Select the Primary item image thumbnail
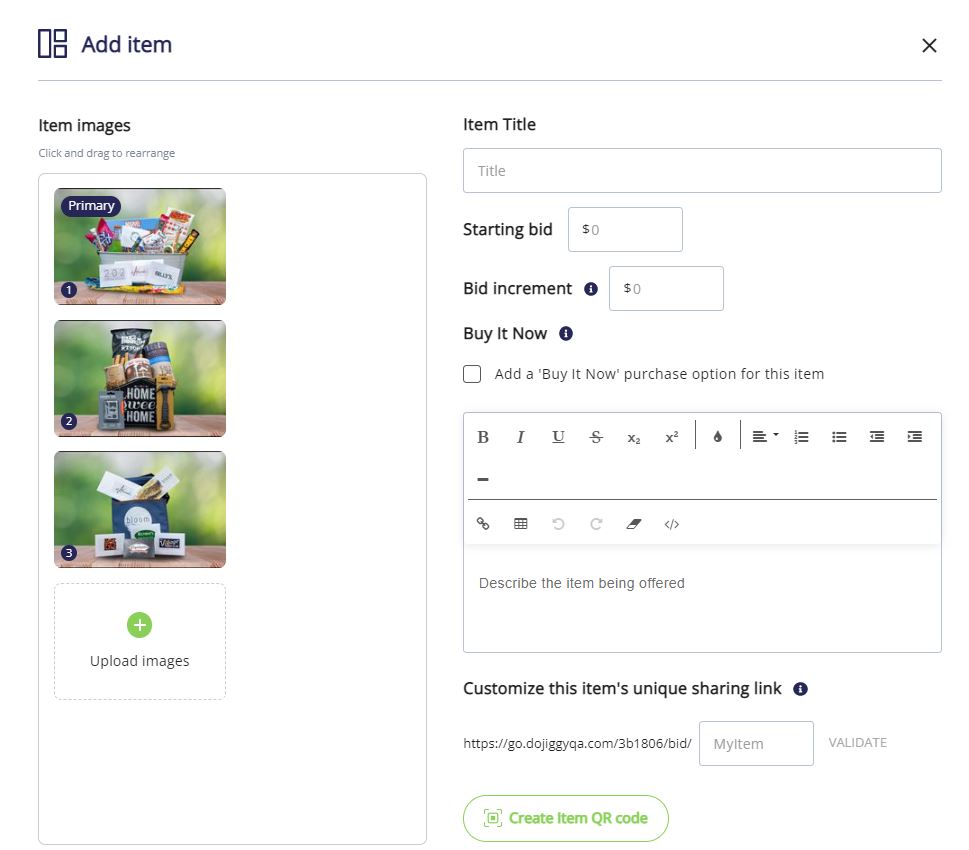 [x=140, y=246]
